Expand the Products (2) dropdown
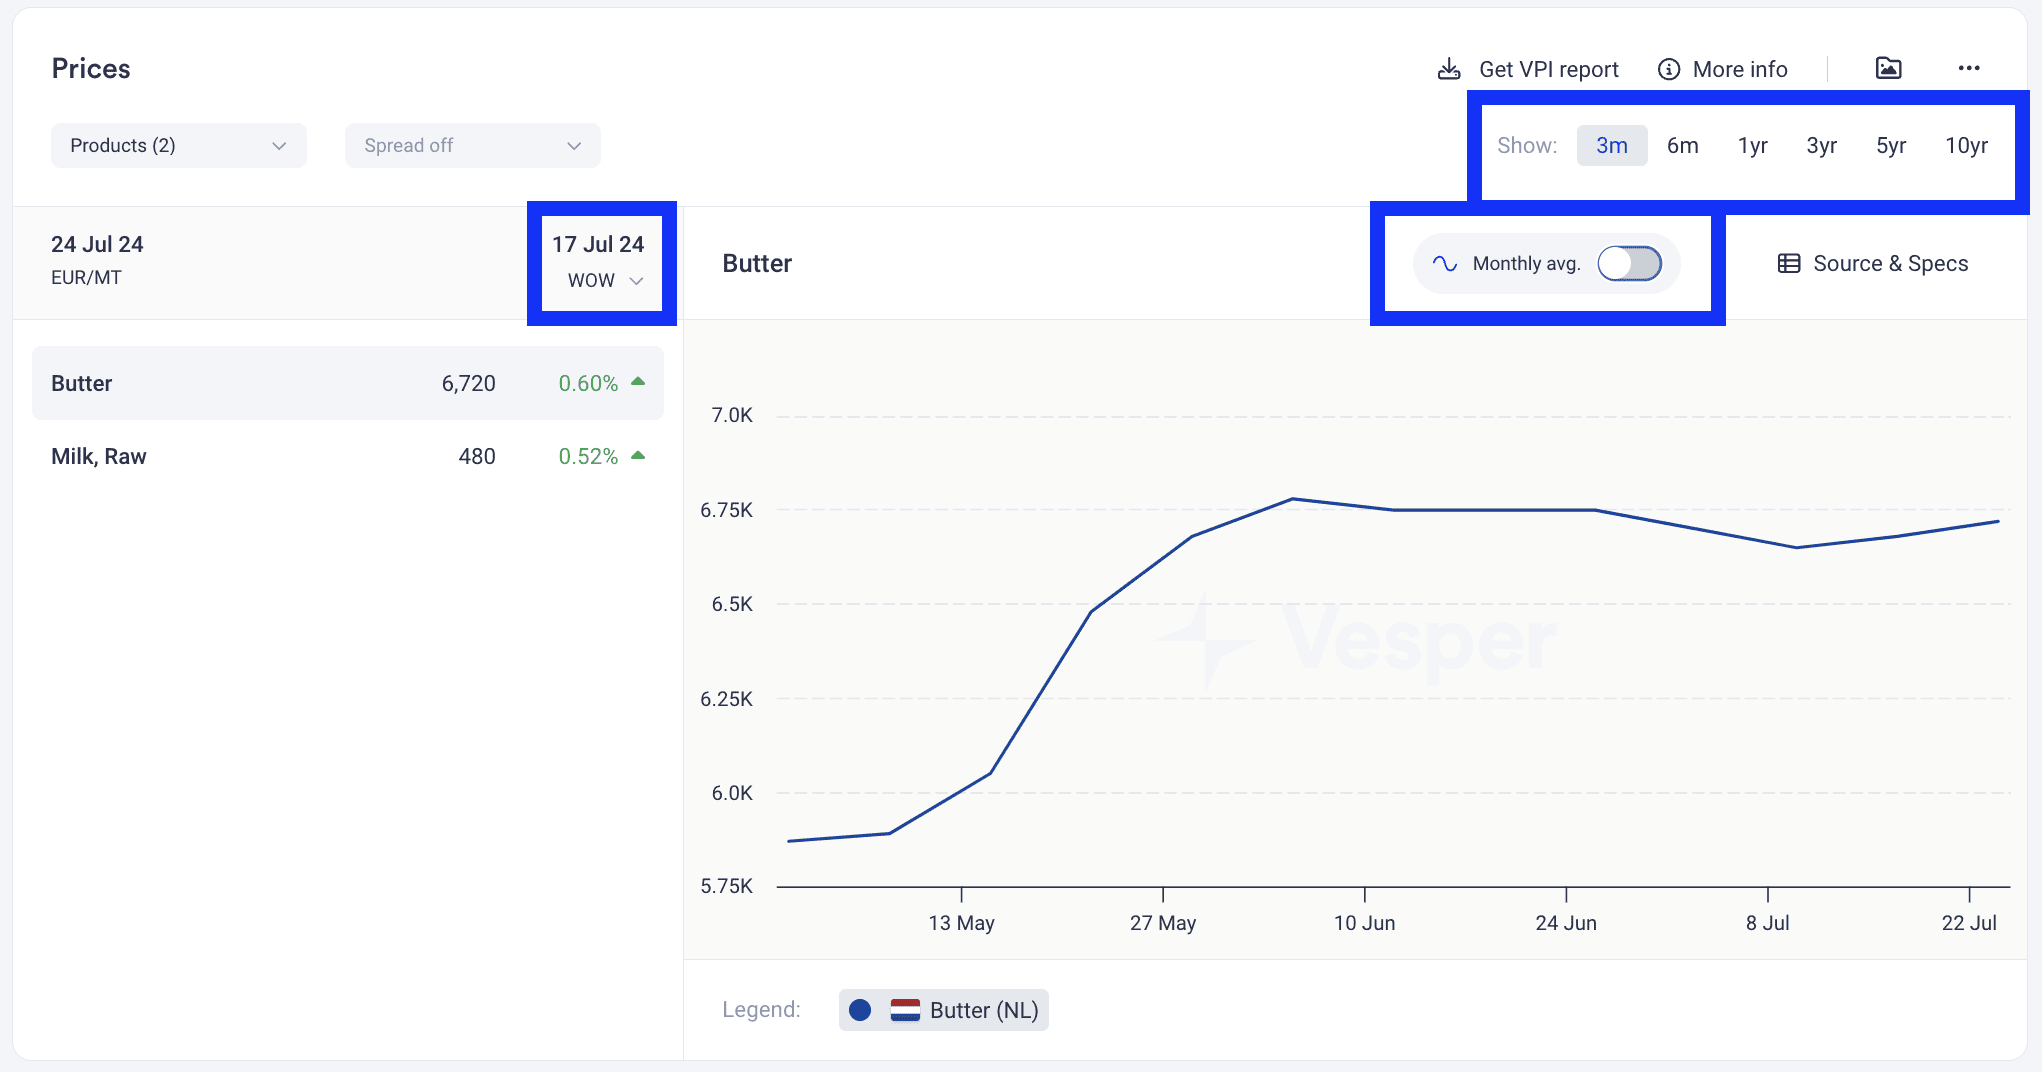Image resolution: width=2042 pixels, height=1072 pixels. point(179,146)
